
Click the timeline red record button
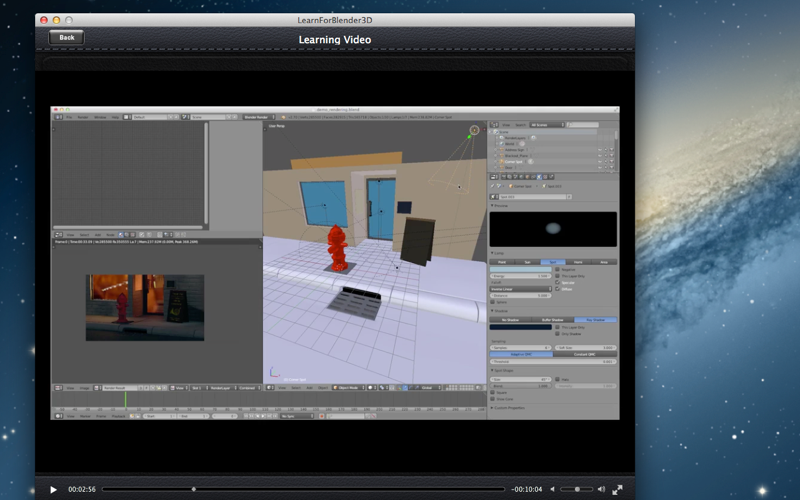coord(322,416)
